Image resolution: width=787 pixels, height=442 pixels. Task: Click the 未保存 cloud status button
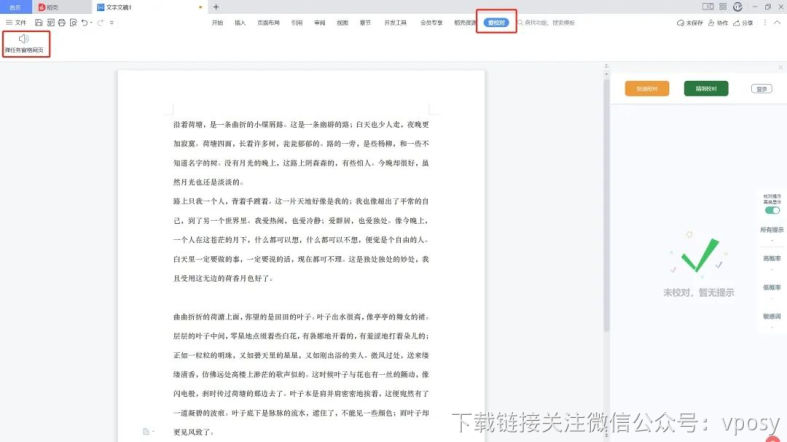[690, 23]
